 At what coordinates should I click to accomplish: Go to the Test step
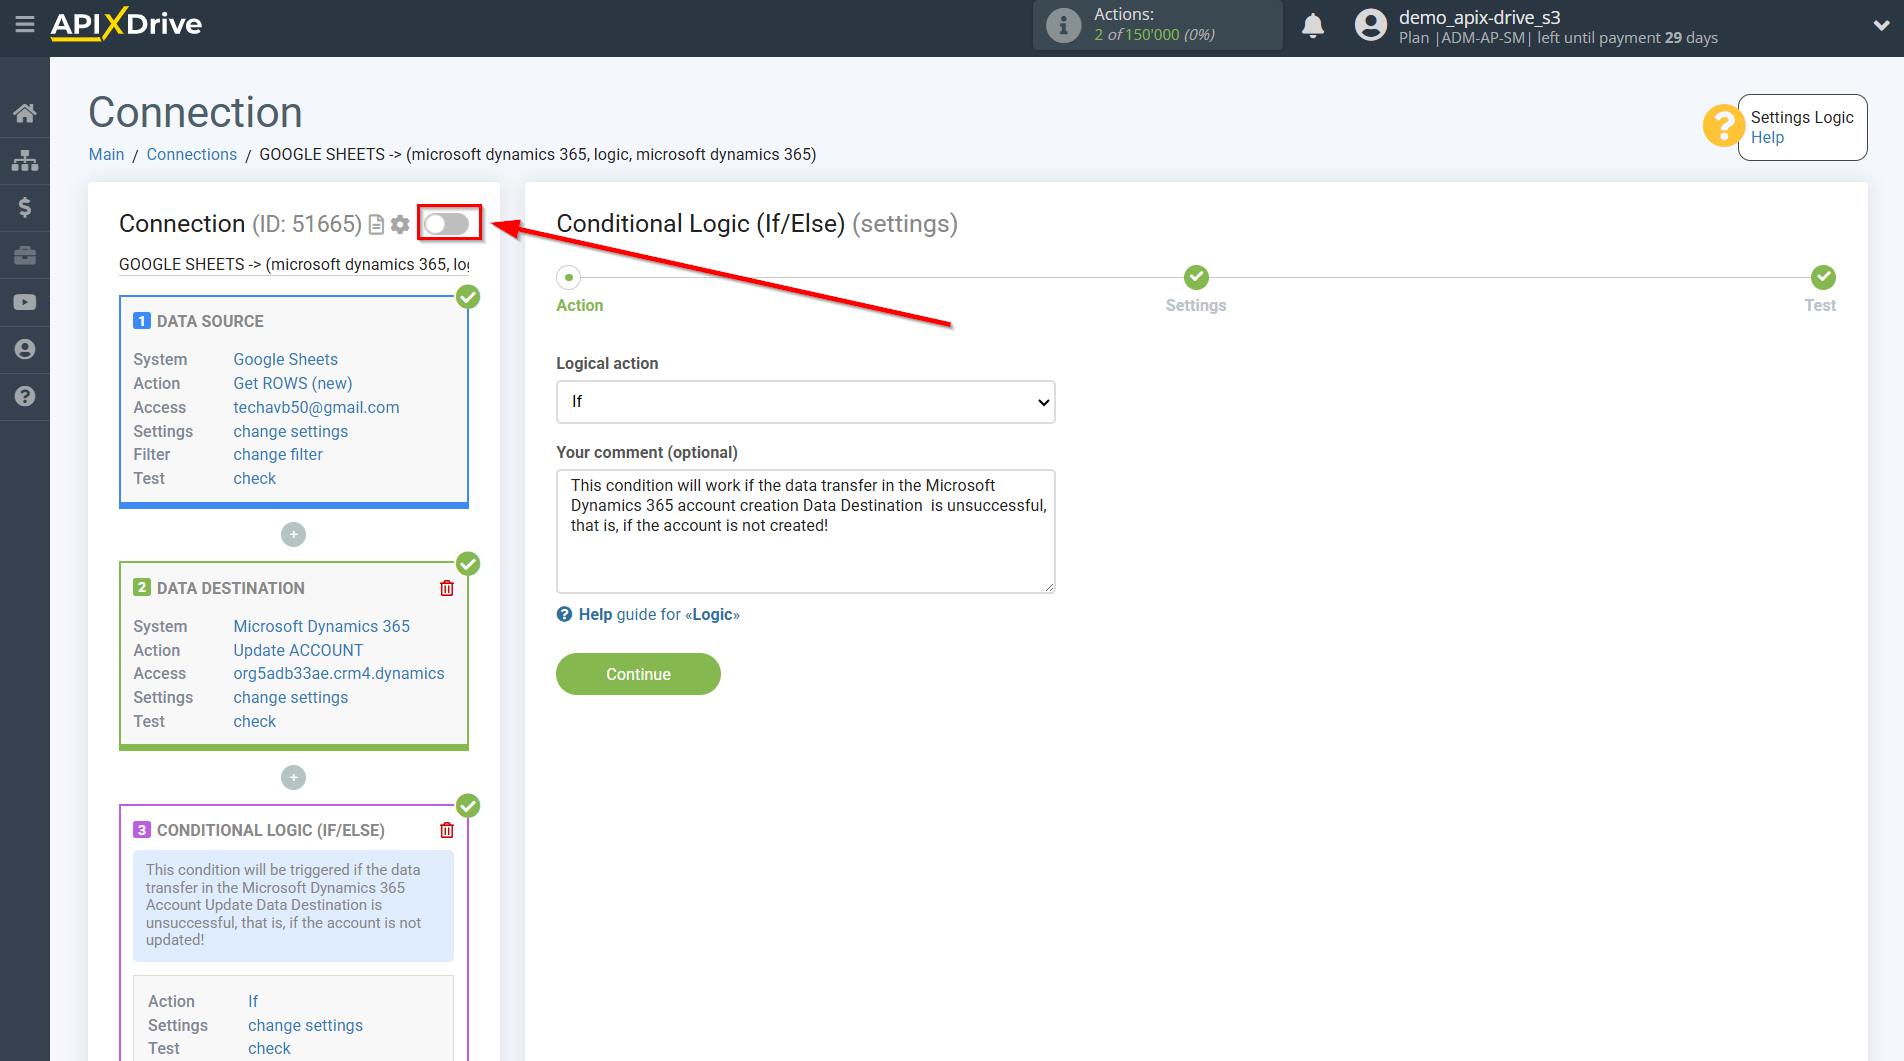(x=1823, y=277)
